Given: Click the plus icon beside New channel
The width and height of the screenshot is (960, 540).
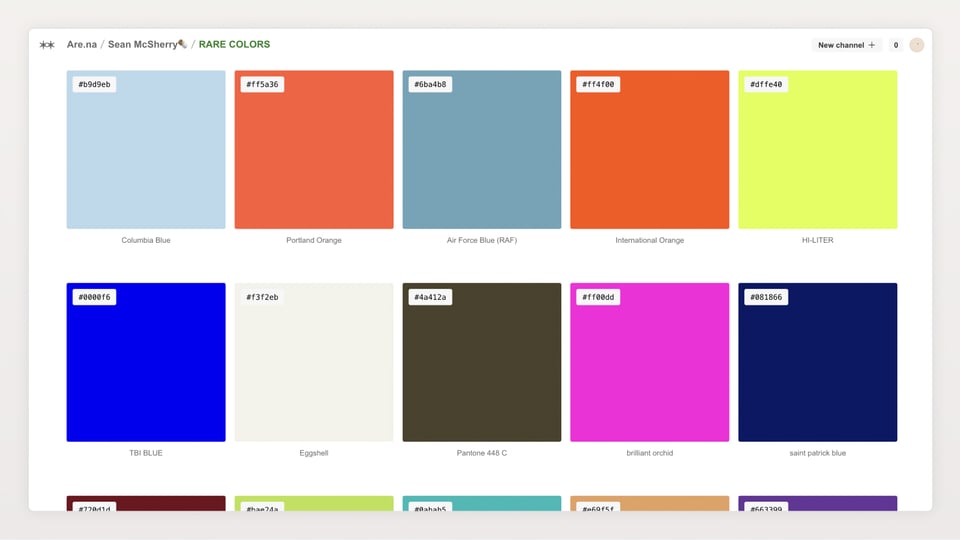Looking at the screenshot, I should click(x=871, y=45).
